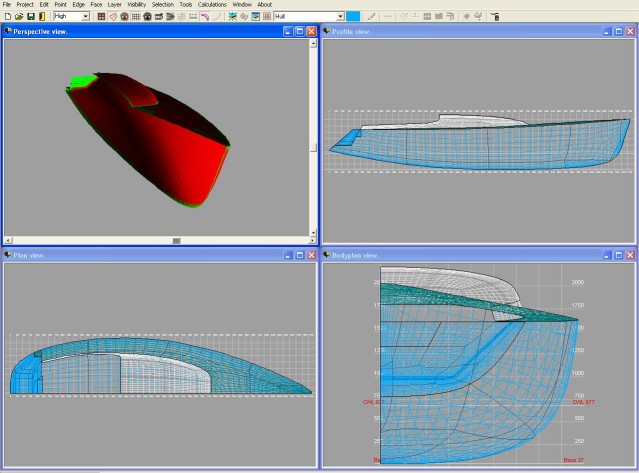
Task: Click the pink curve icon in toolbar
Action: [204, 17]
